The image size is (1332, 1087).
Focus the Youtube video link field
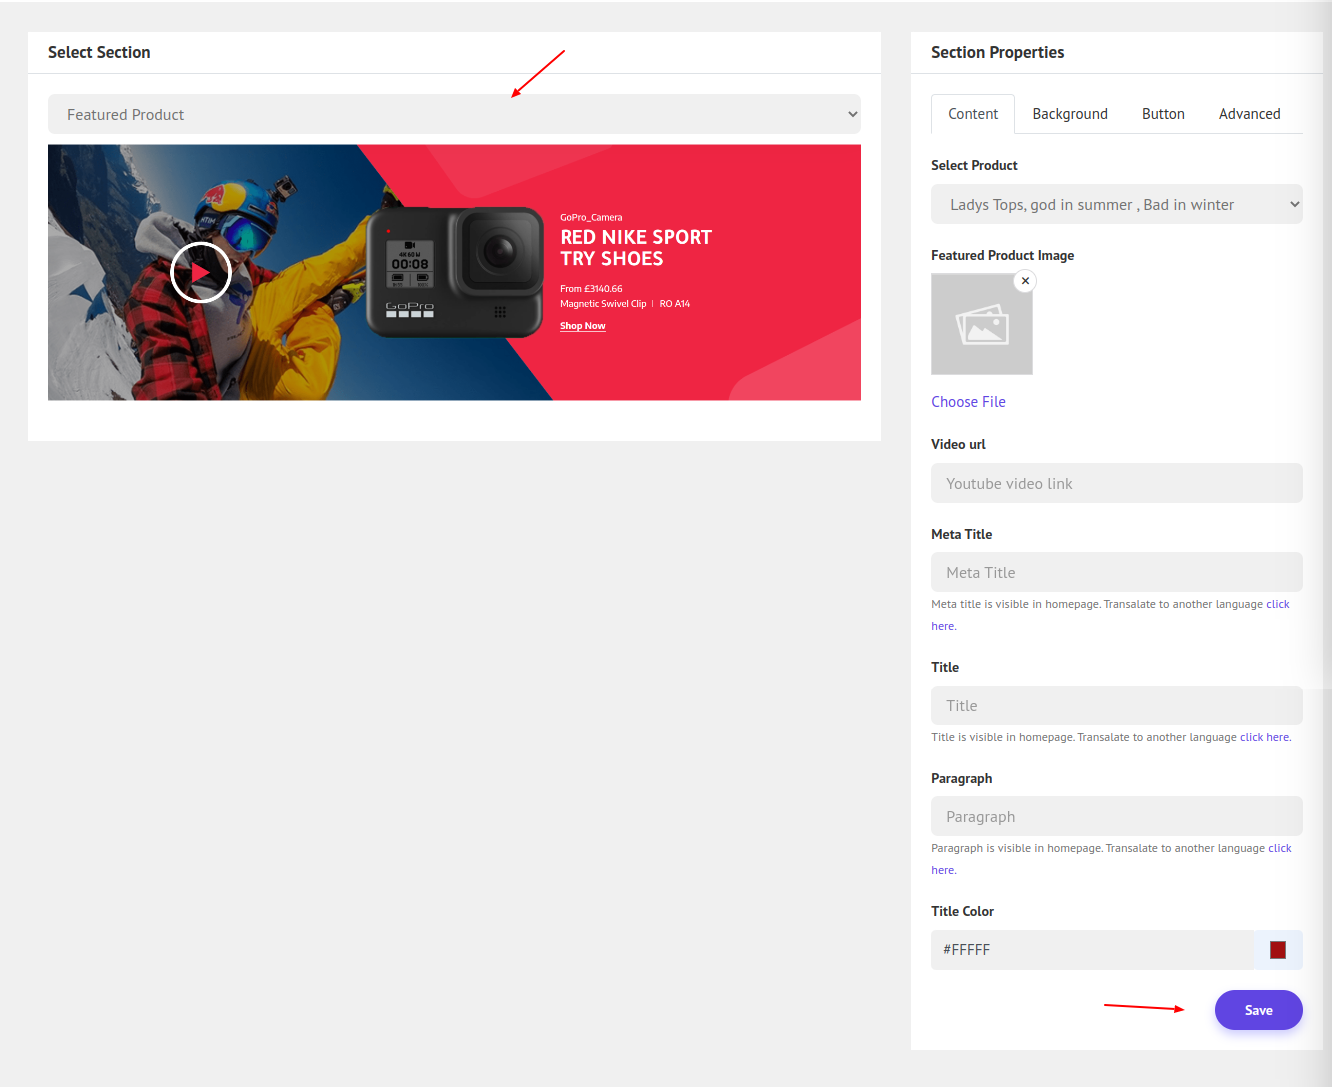click(1116, 484)
